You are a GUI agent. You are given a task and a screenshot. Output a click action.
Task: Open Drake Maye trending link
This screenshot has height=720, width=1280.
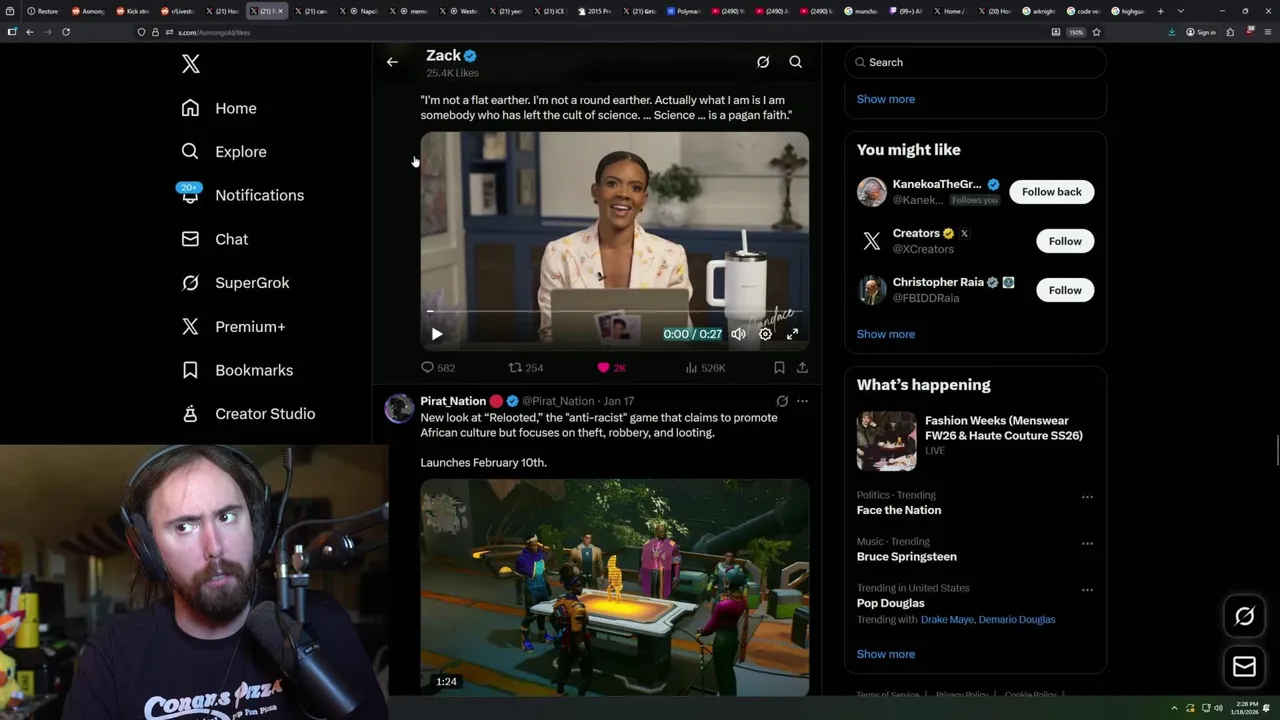click(946, 620)
